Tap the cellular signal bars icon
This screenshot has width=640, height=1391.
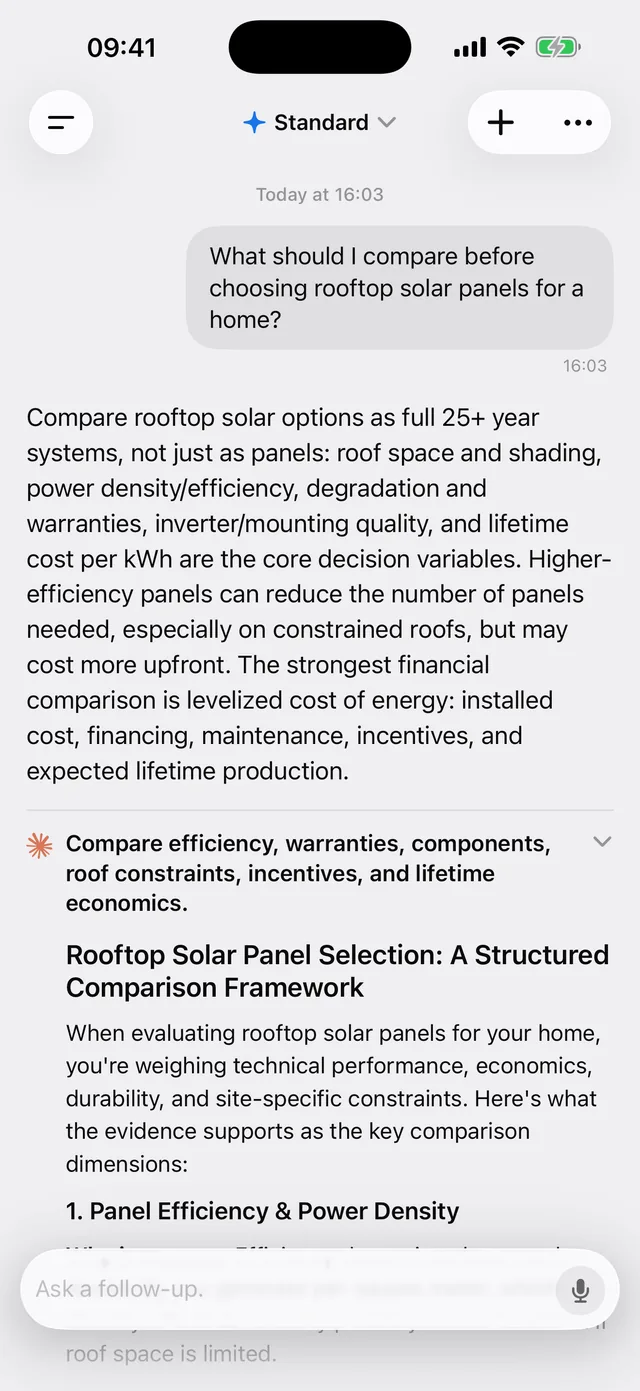tap(470, 47)
